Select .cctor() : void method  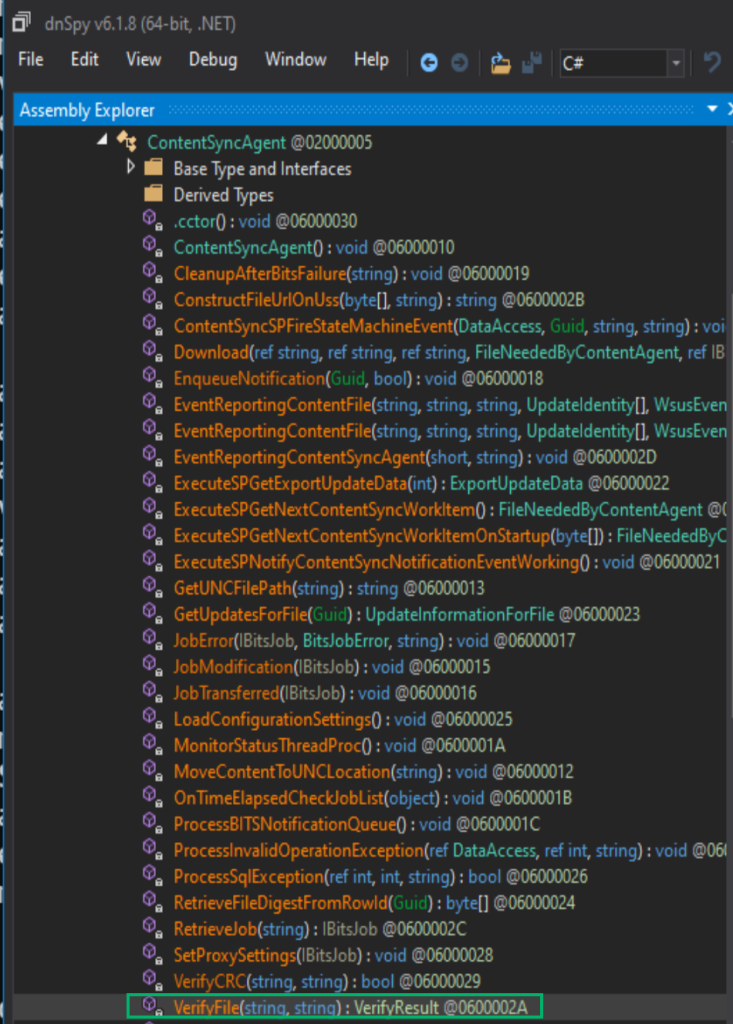tap(265, 221)
